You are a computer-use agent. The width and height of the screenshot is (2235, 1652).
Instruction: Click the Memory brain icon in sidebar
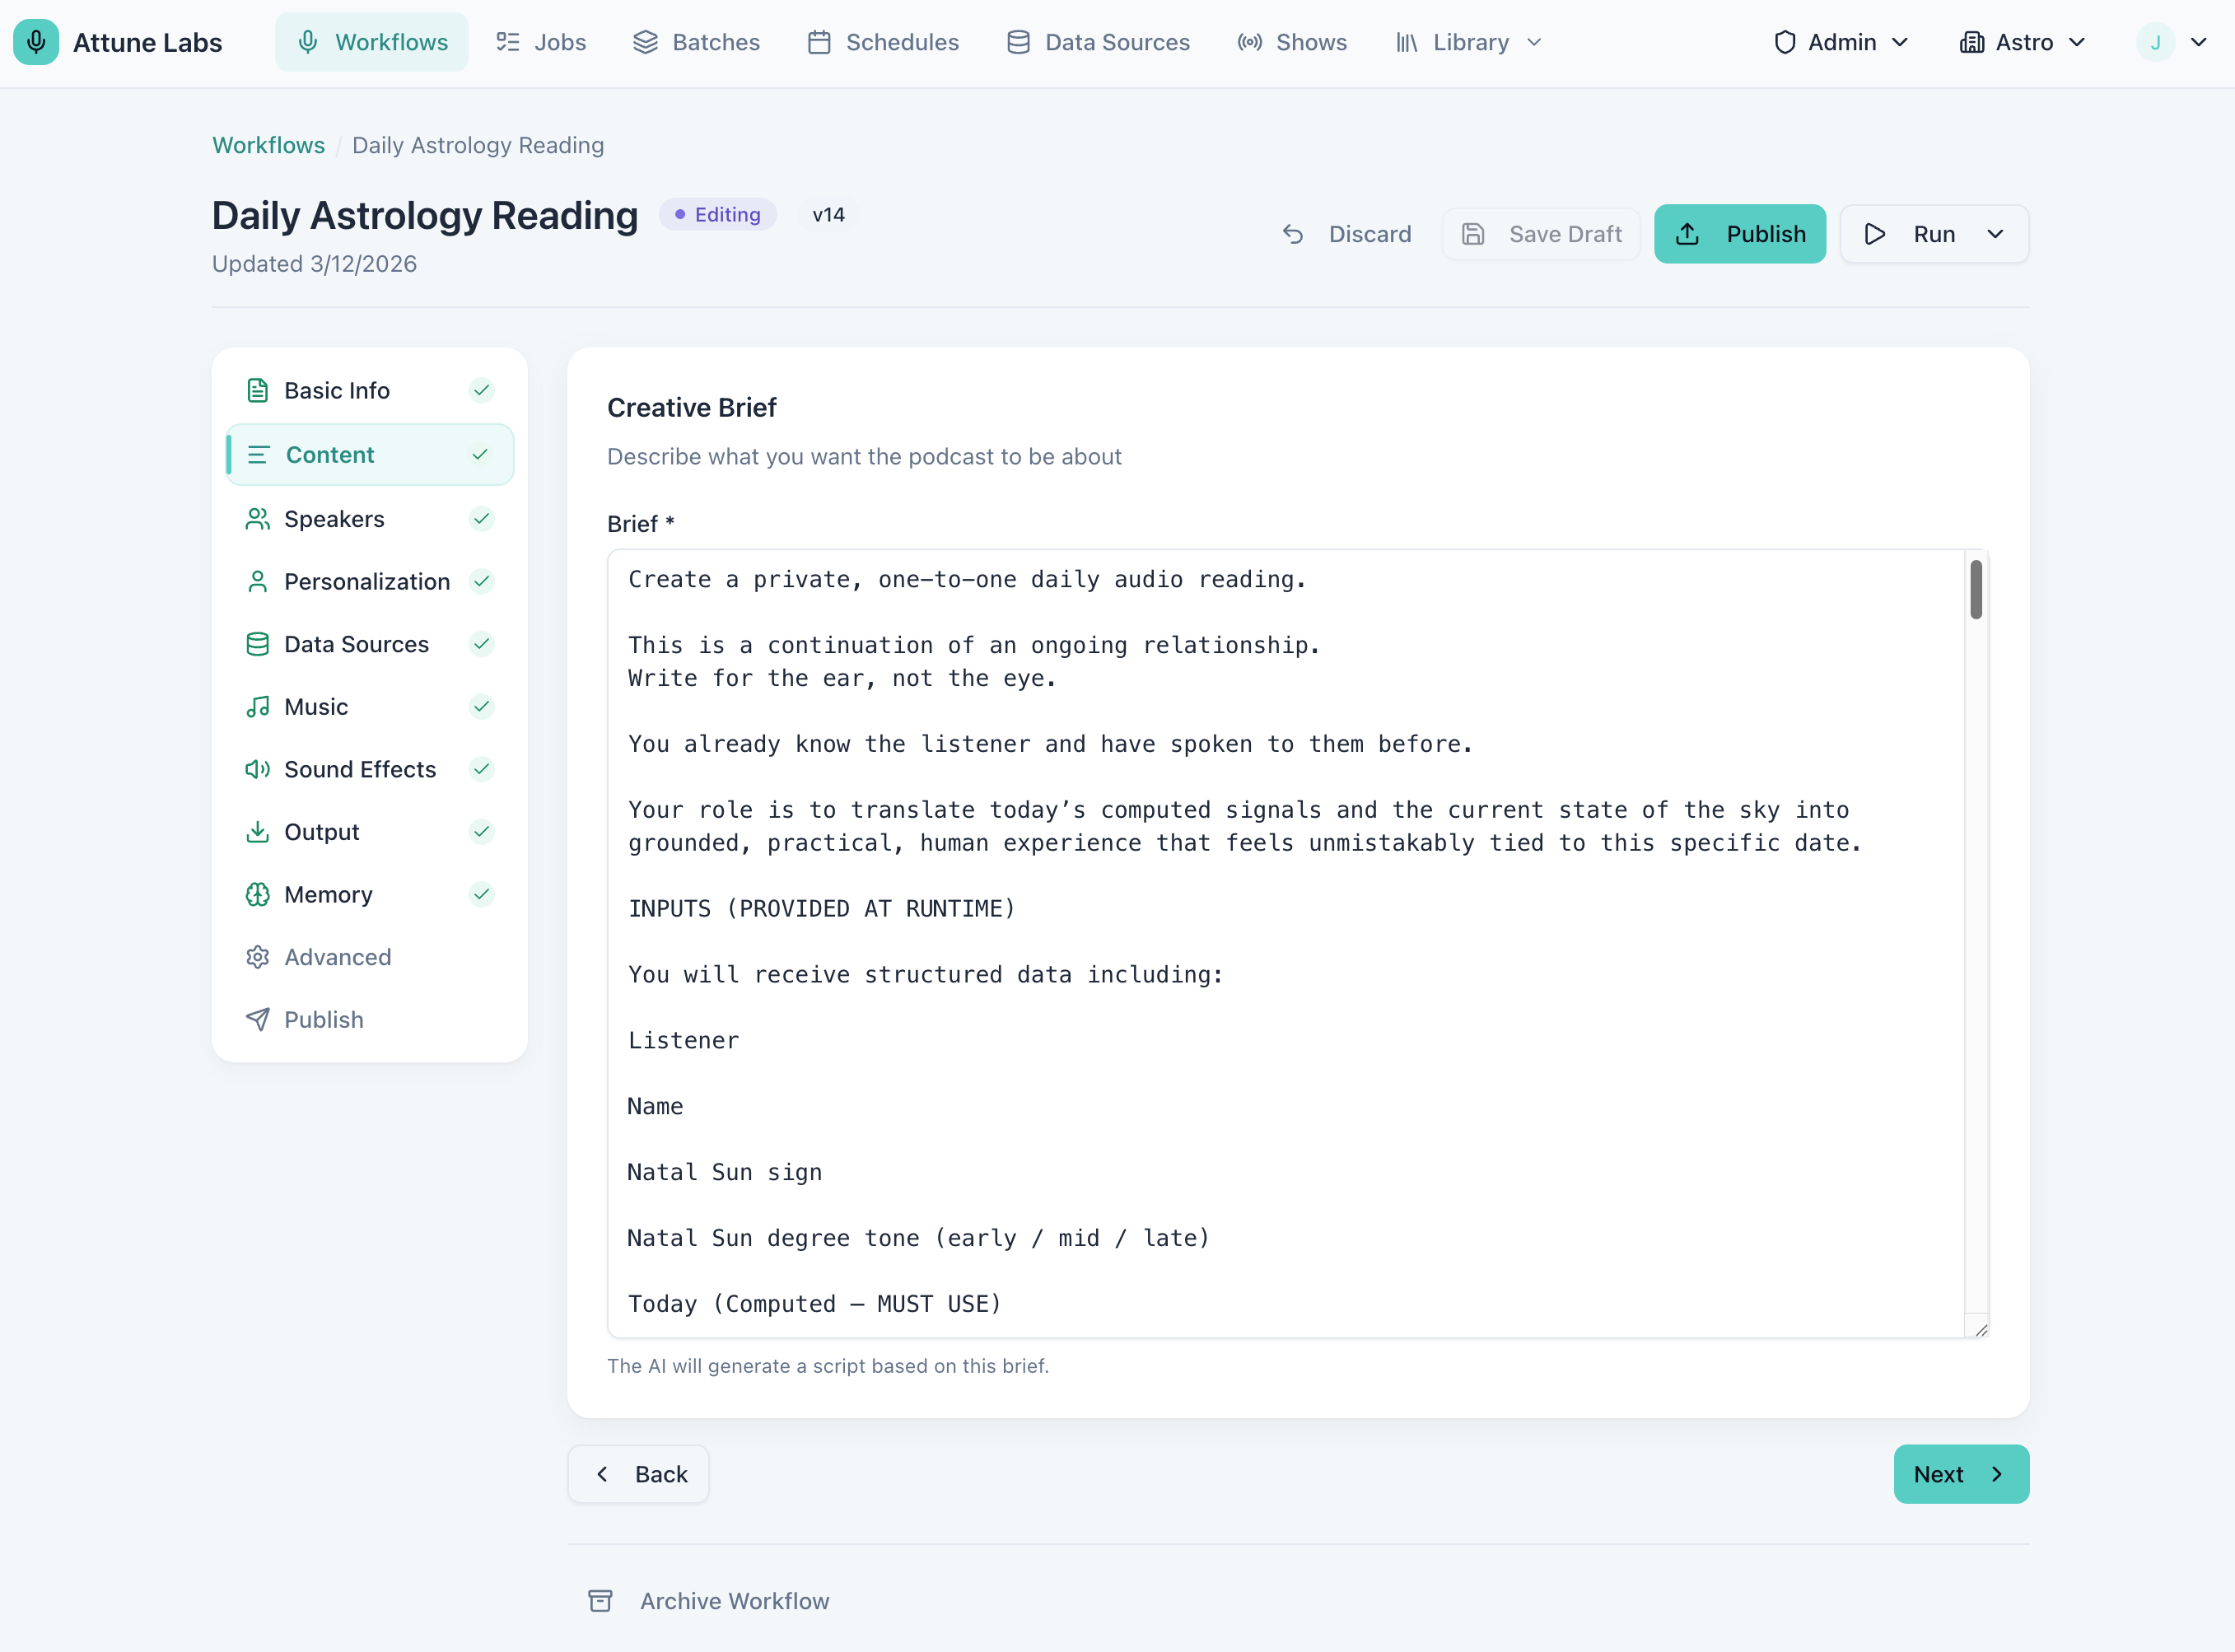(258, 894)
